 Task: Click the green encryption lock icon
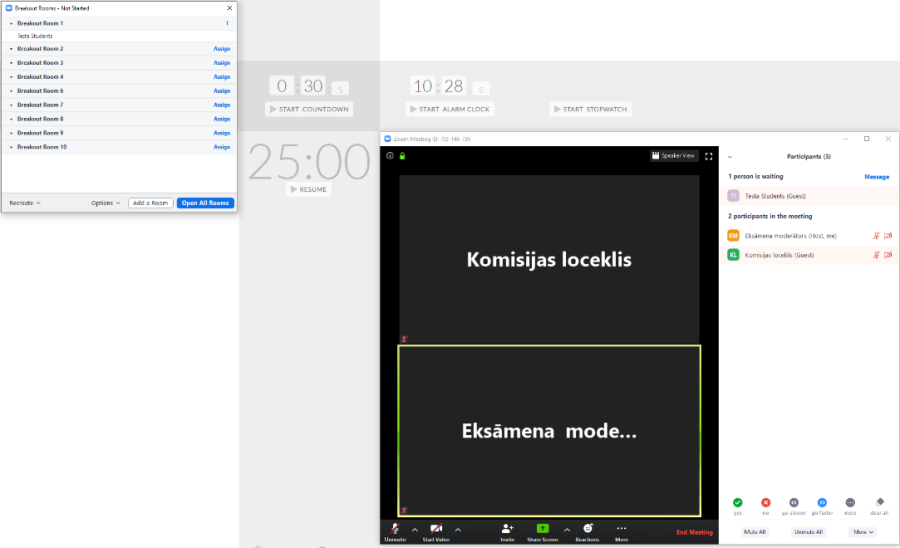click(x=402, y=156)
